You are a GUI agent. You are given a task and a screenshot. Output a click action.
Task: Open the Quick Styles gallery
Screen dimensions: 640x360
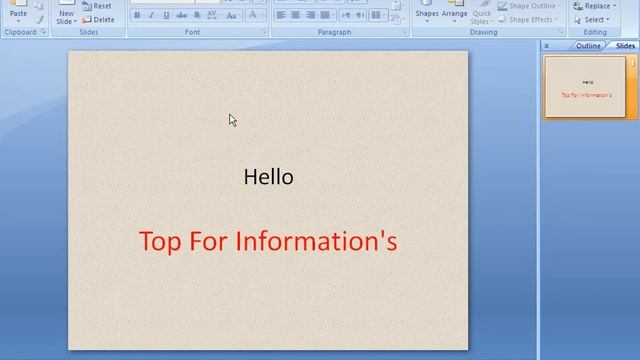click(x=482, y=13)
